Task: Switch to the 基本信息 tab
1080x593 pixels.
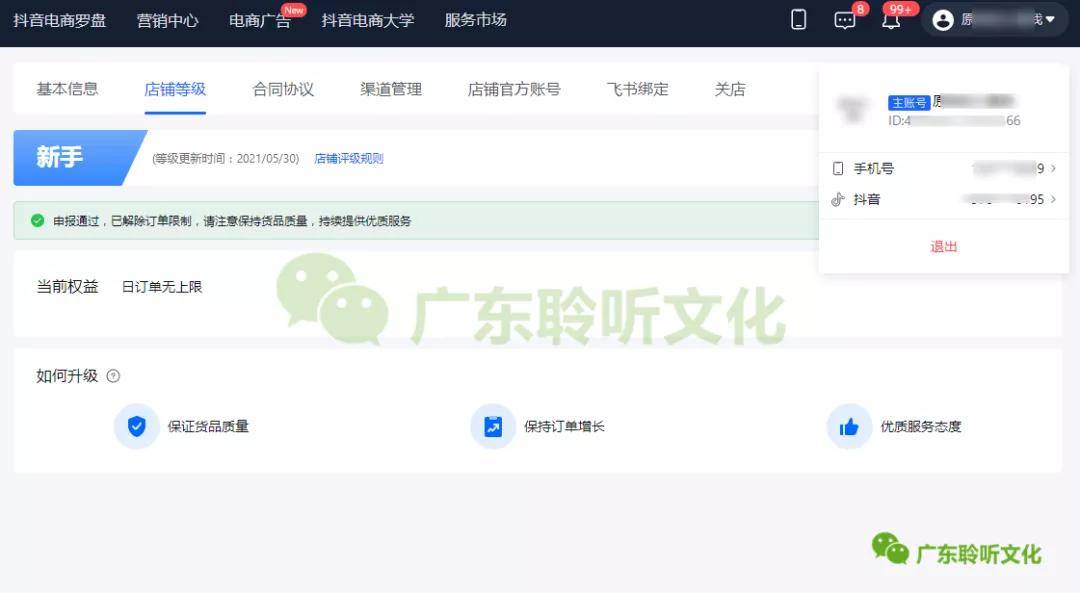Action: point(68,89)
